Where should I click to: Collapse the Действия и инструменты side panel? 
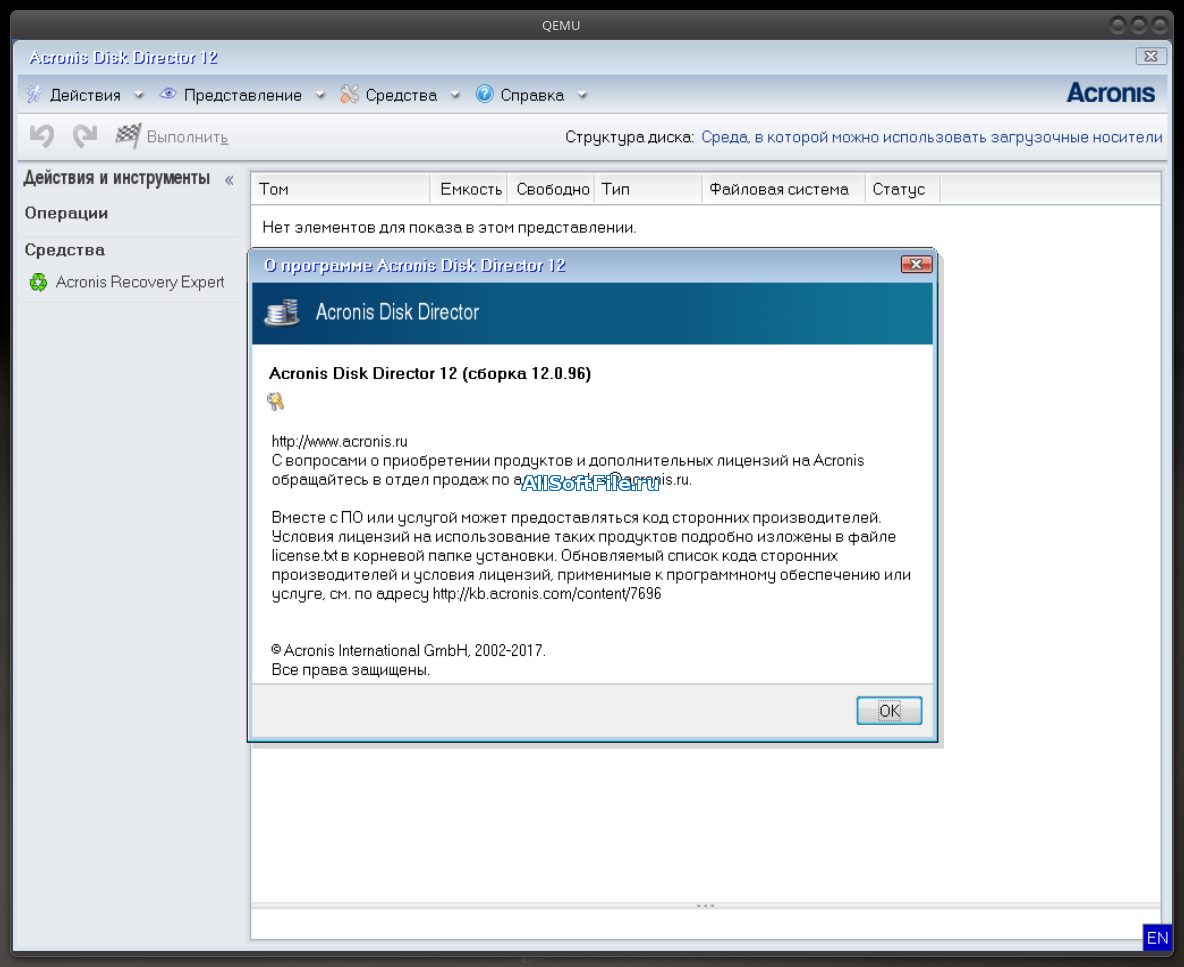[229, 180]
